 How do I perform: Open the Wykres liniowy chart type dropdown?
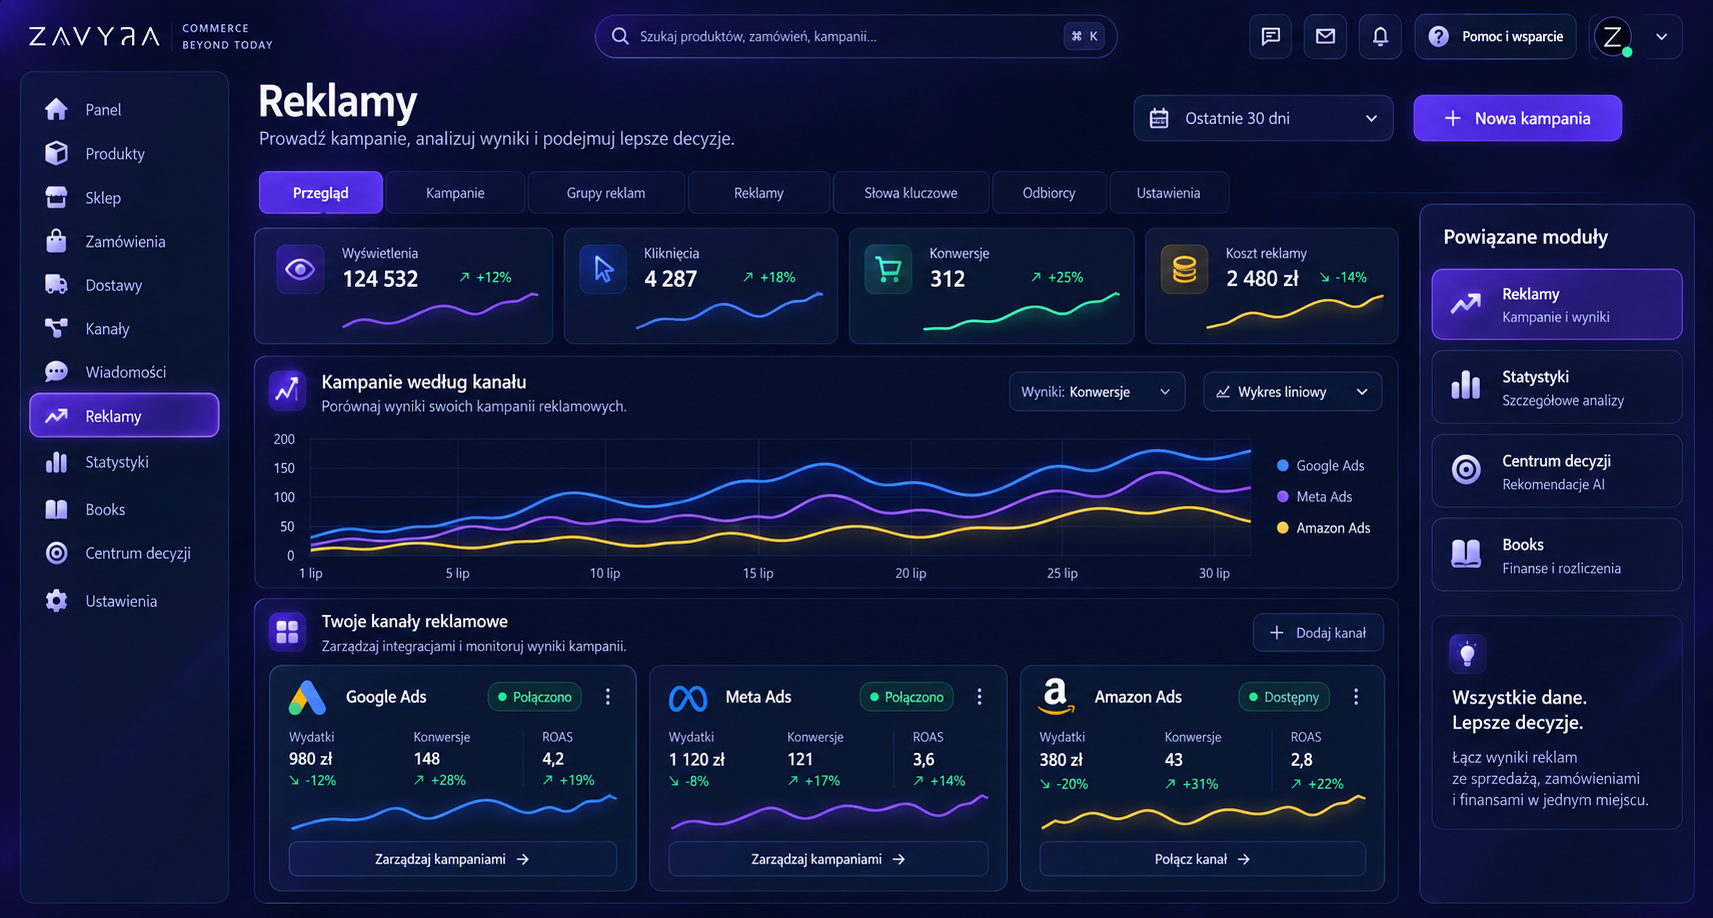(1292, 392)
